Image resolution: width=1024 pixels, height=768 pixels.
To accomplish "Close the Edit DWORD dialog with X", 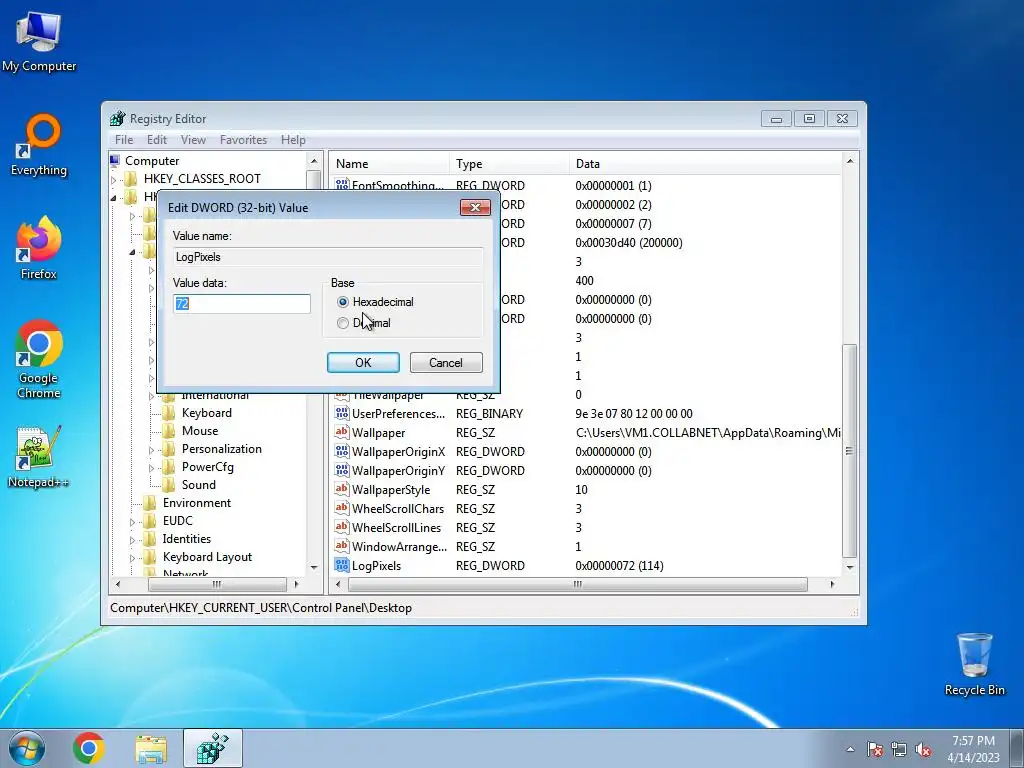I will coord(475,207).
